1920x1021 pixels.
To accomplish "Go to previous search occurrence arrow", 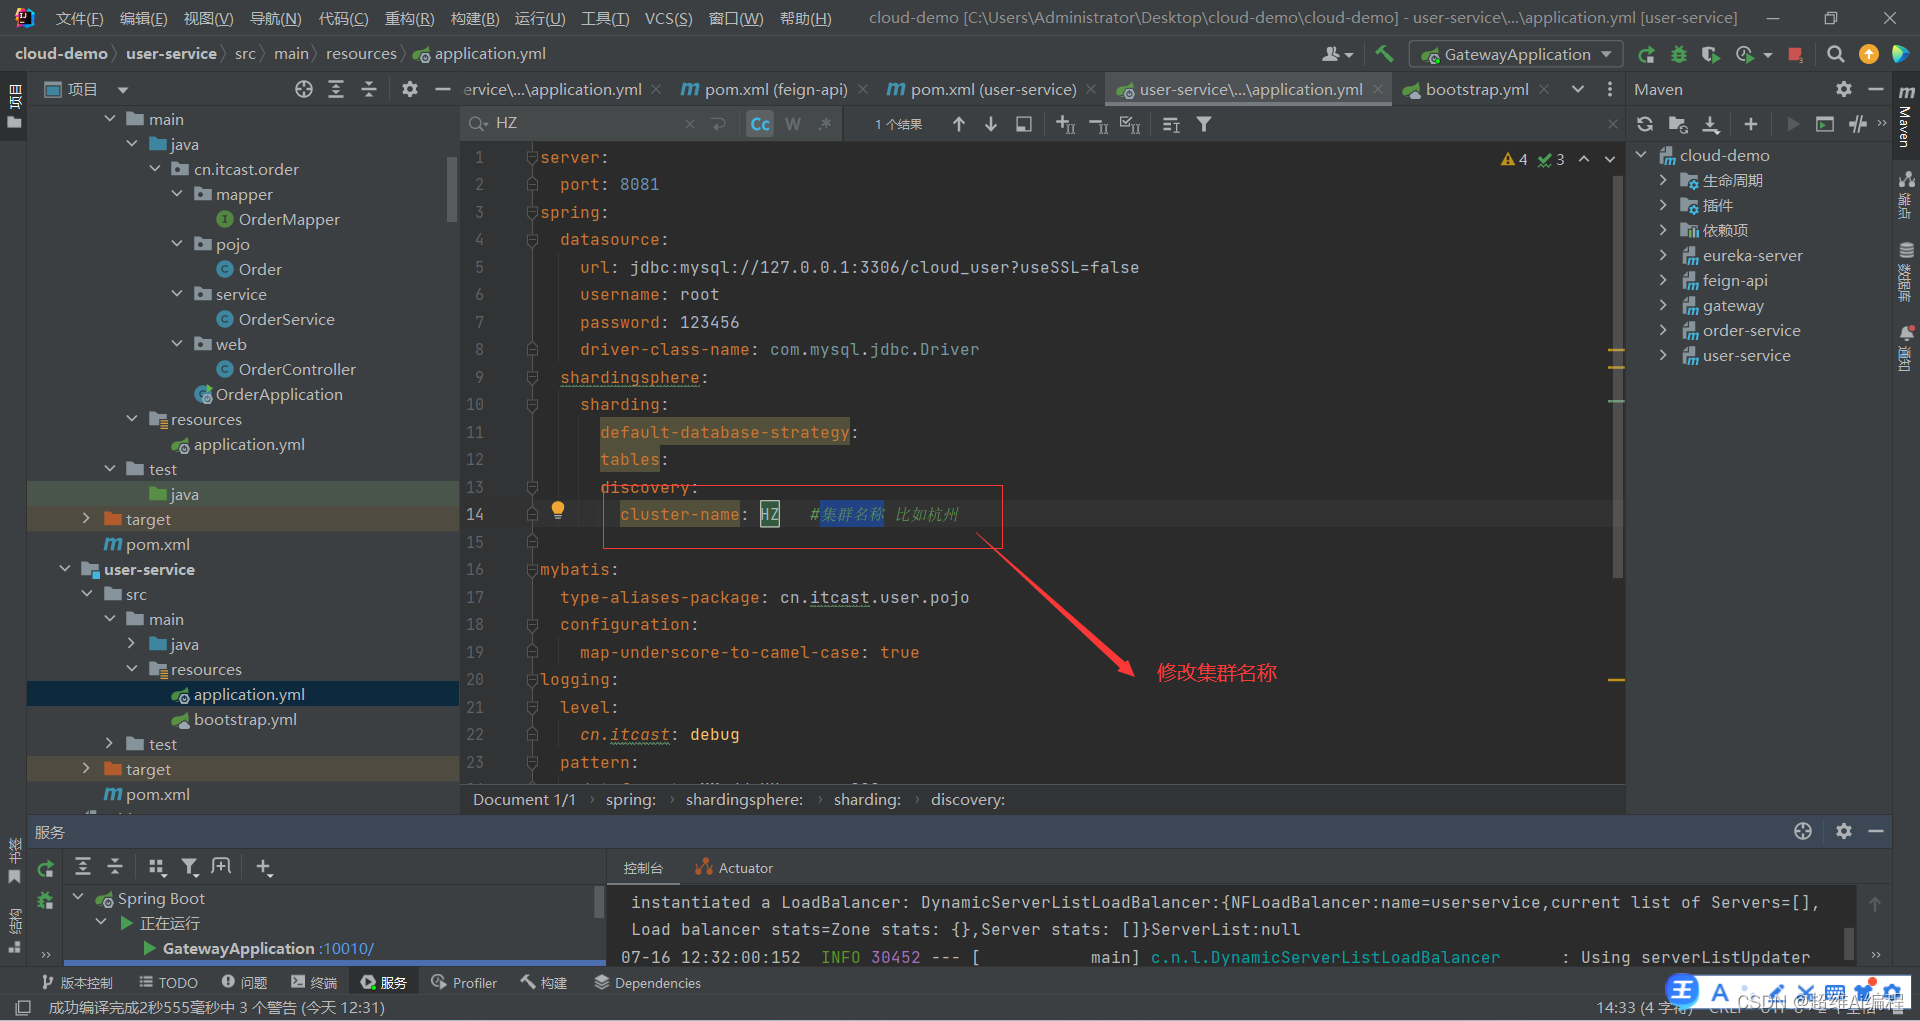I will (x=959, y=124).
